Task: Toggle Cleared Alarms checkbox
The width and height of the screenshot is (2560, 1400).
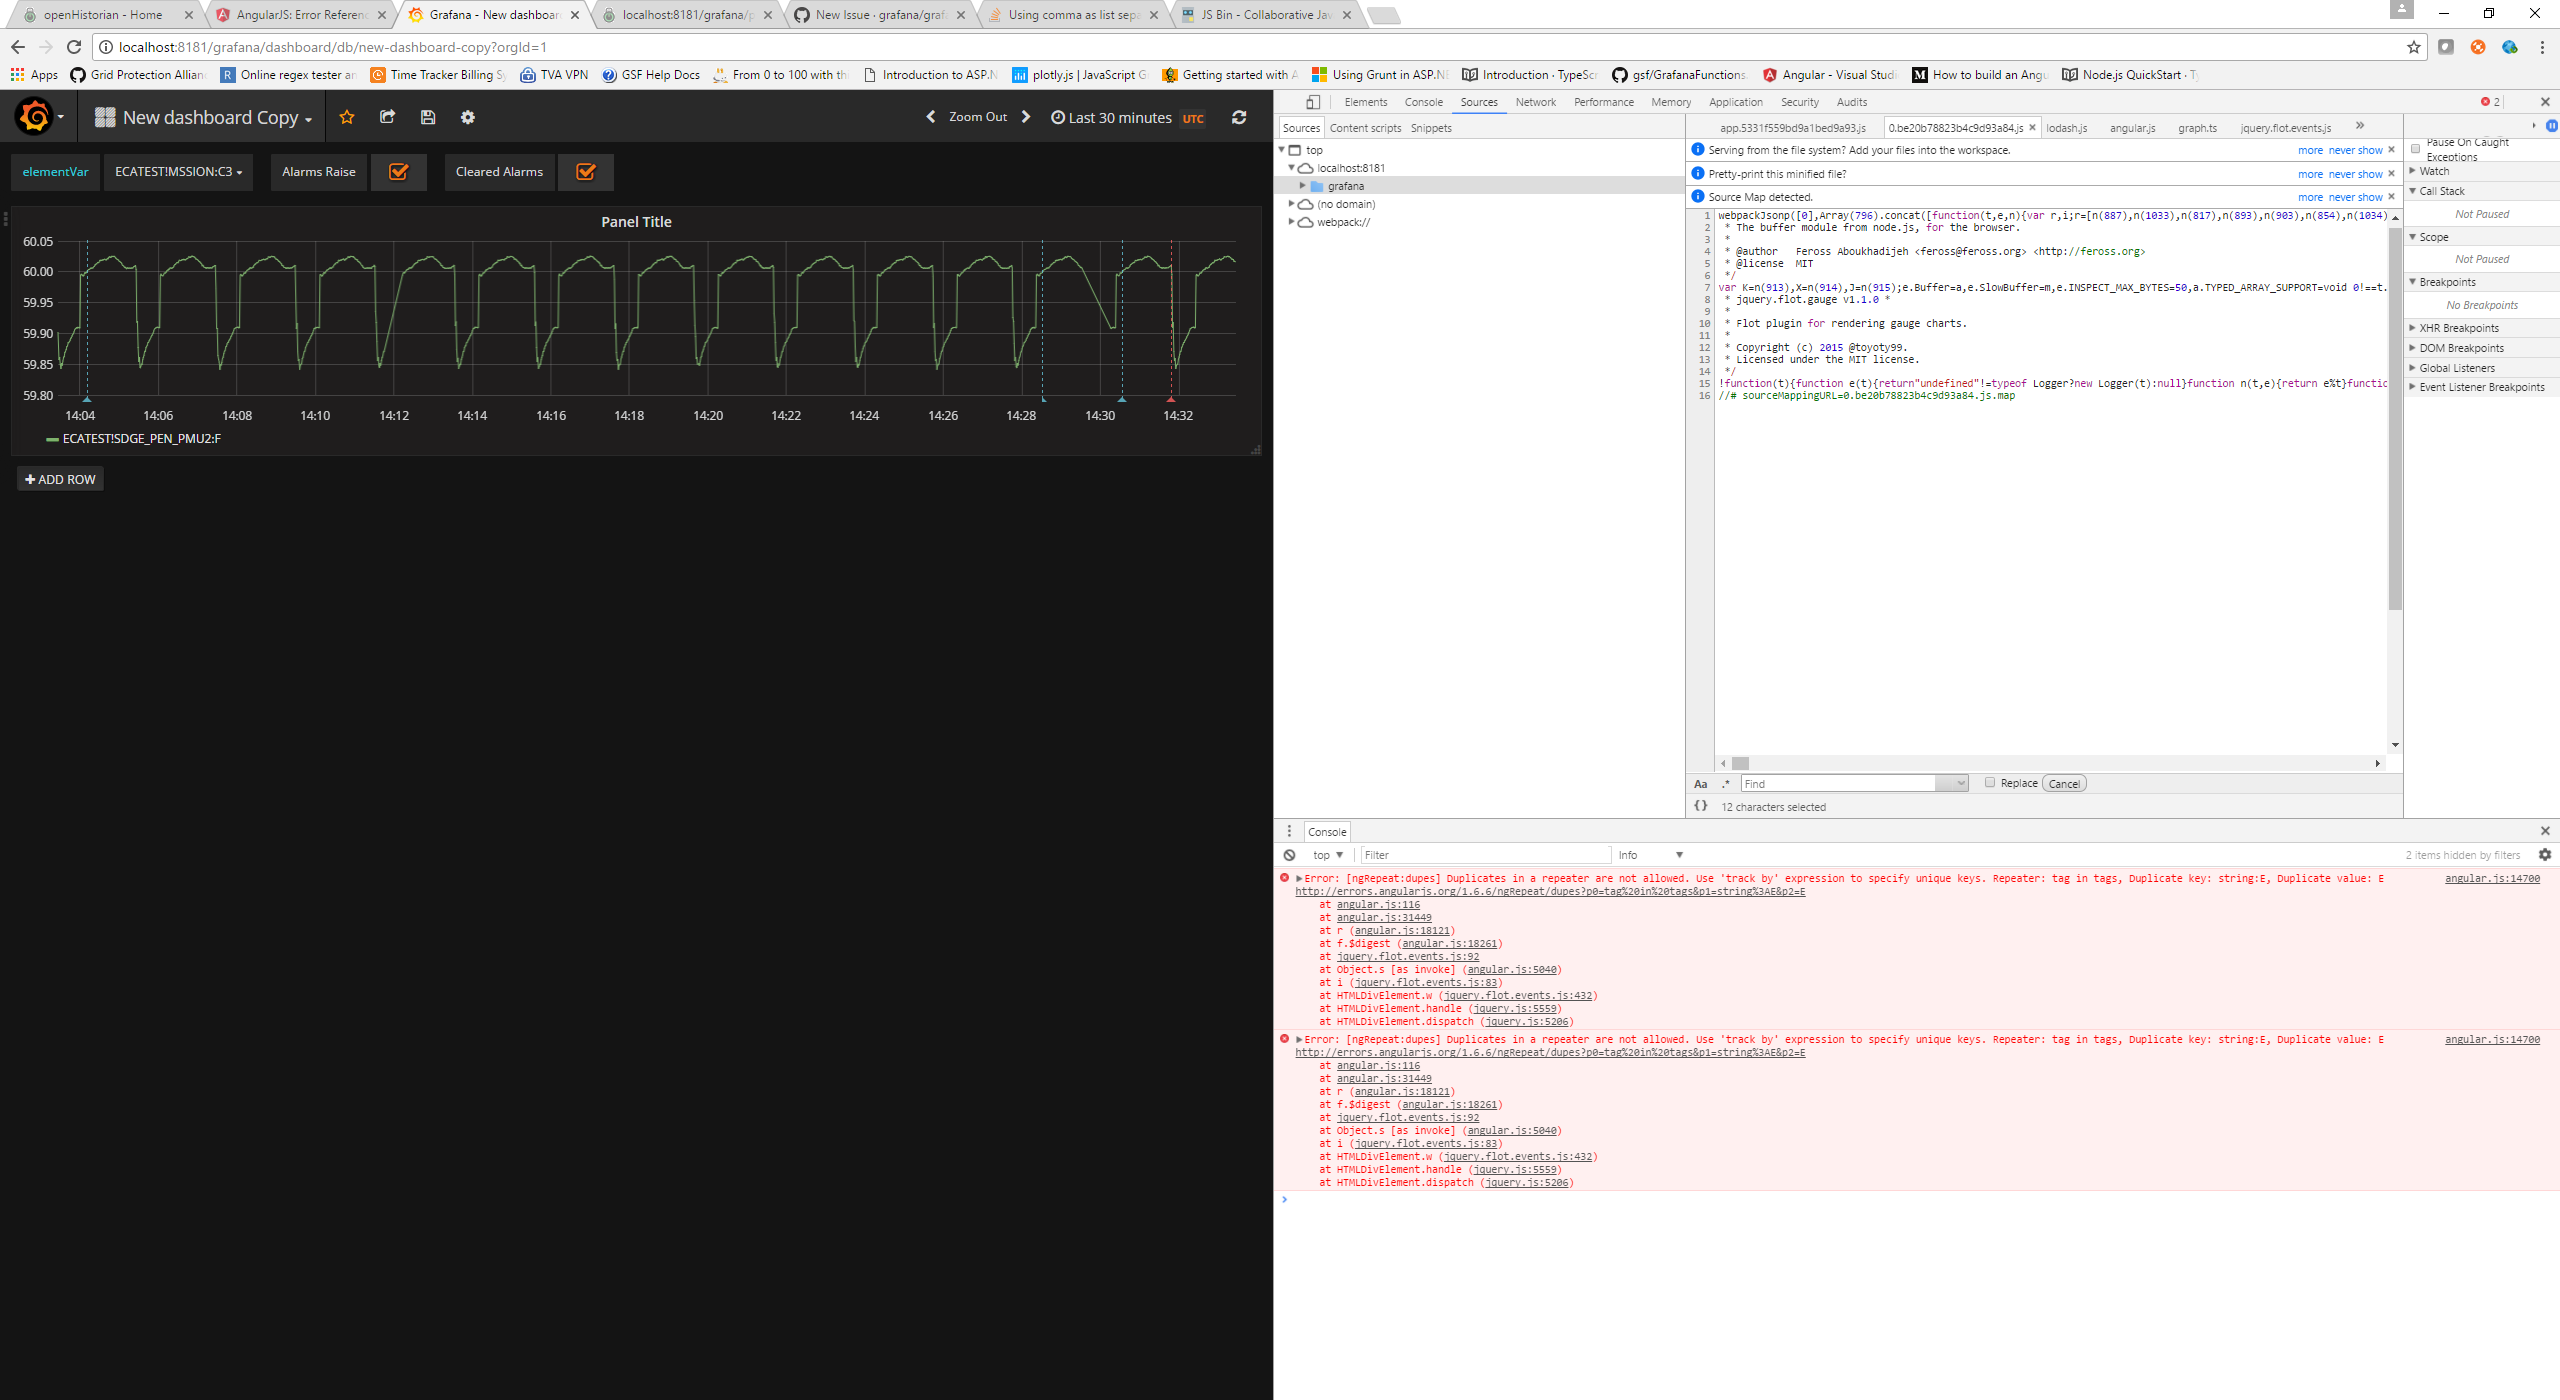Action: (x=586, y=172)
